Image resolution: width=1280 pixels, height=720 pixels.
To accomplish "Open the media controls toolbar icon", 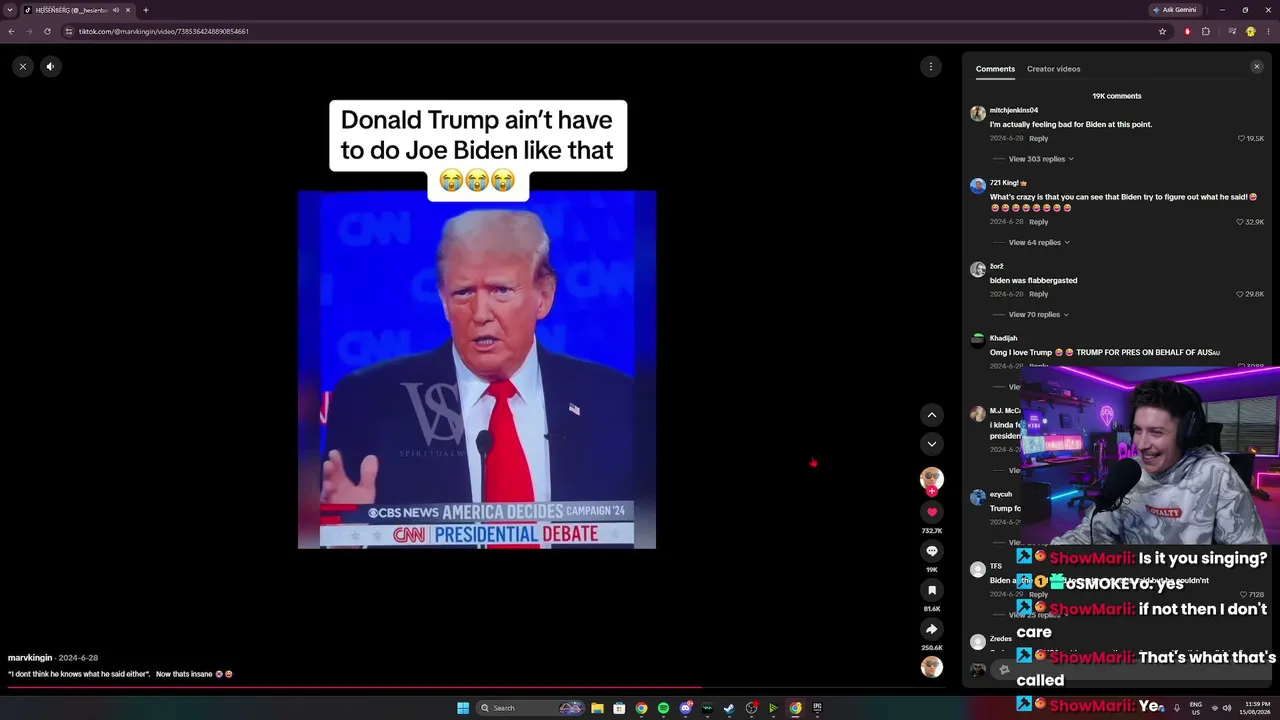I will pos(1231,31).
